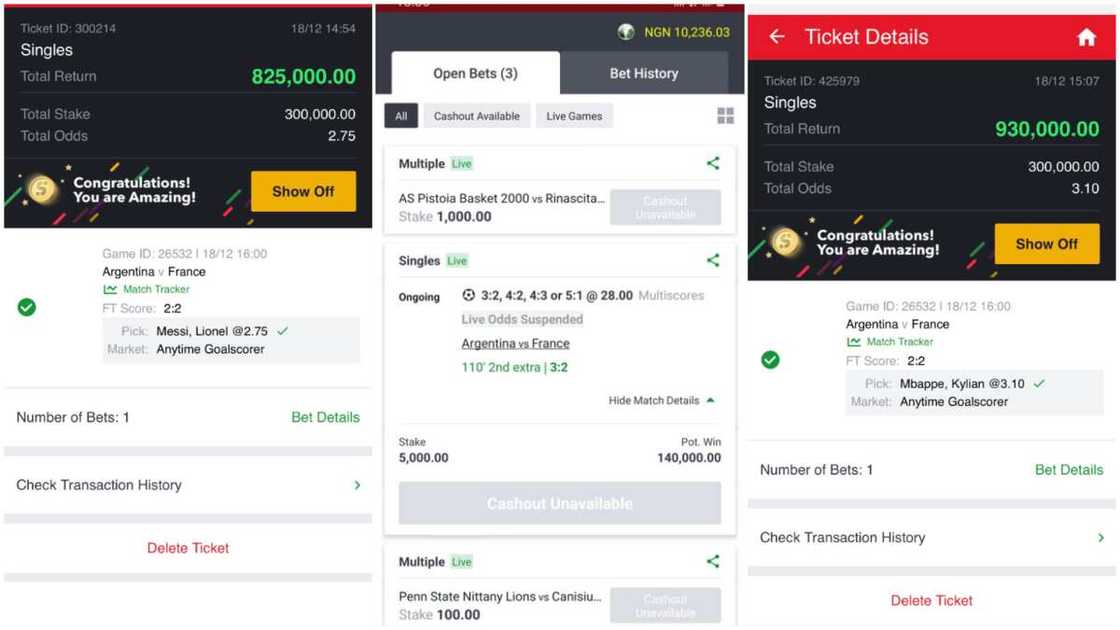Open the Argentina vs France match link

[515, 344]
